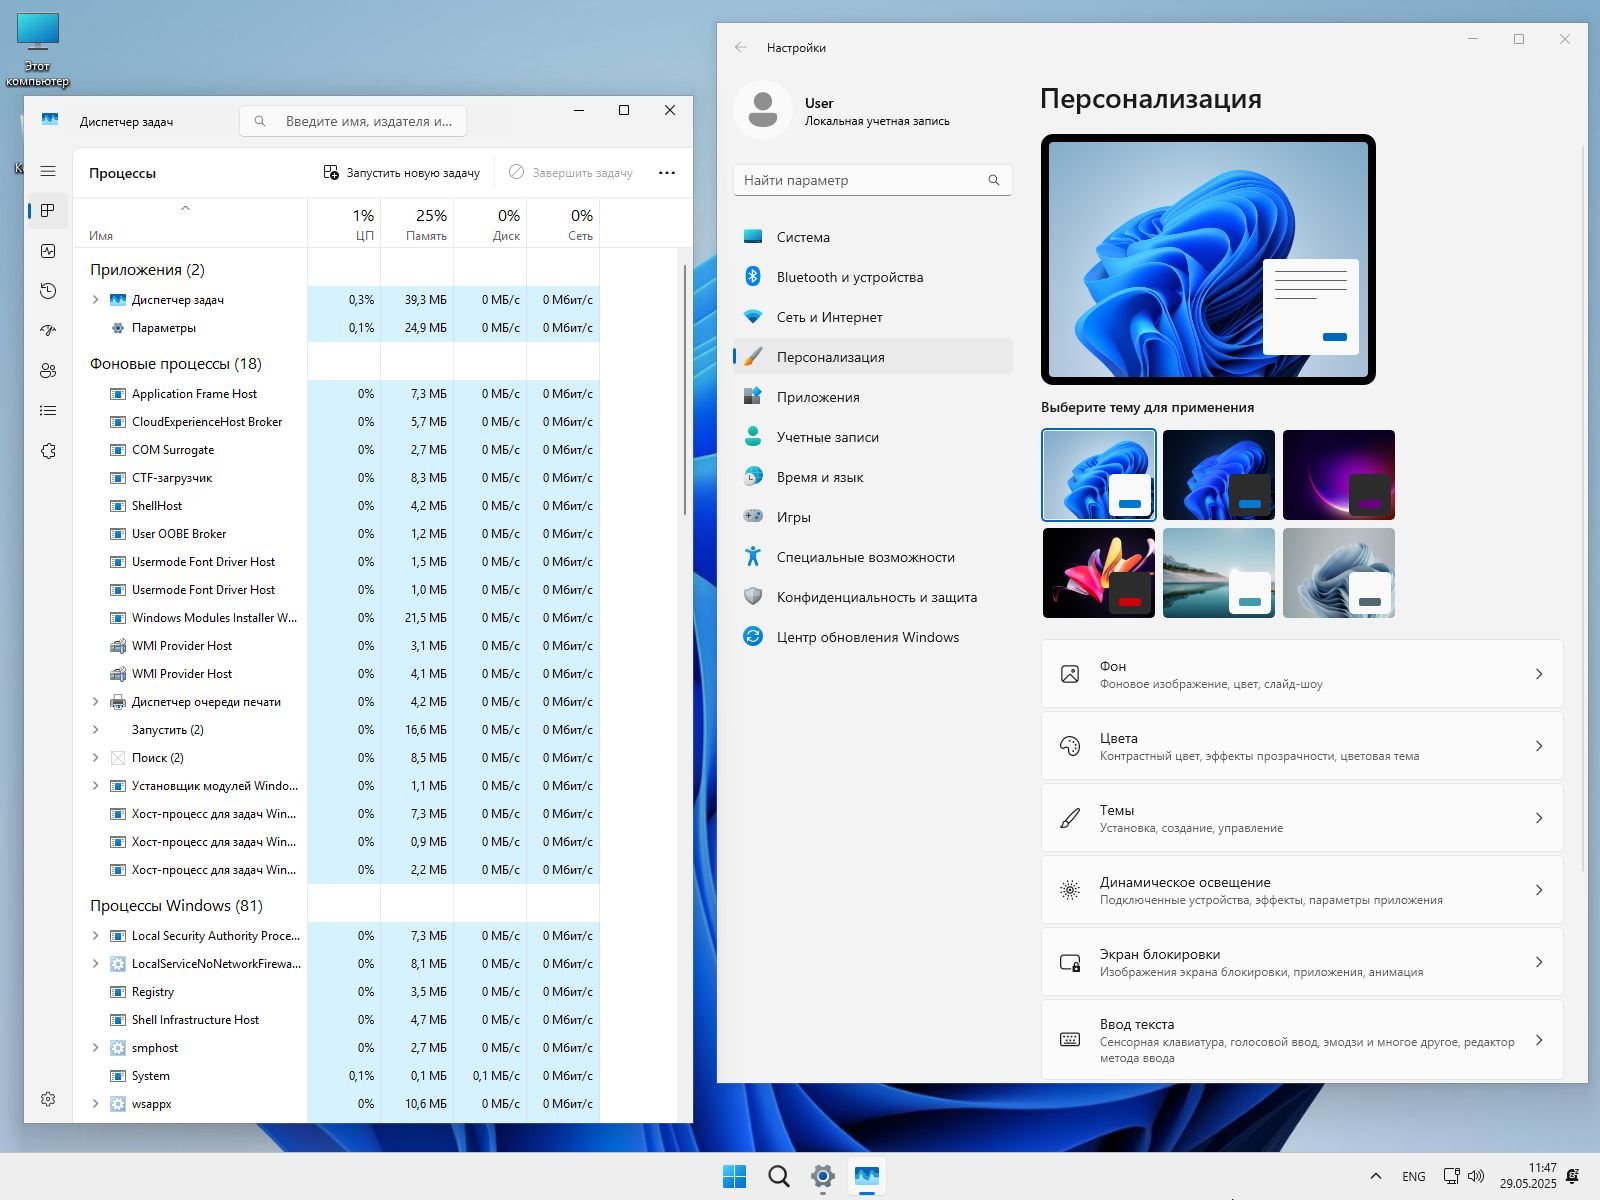Open Ввод текста settings
This screenshot has width=1600, height=1200.
[x=1302, y=1040]
